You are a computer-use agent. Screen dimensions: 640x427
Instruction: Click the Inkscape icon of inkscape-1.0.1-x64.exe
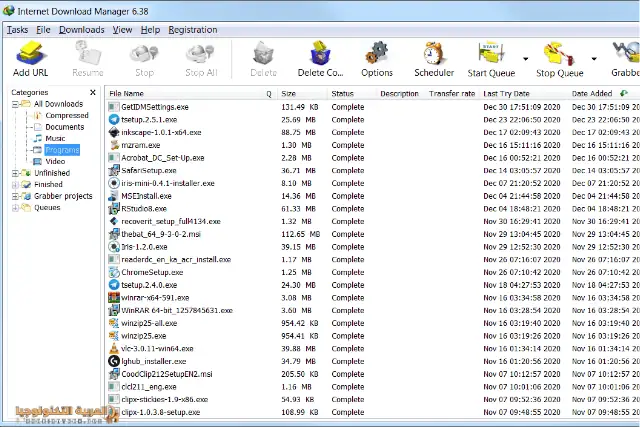point(114,132)
